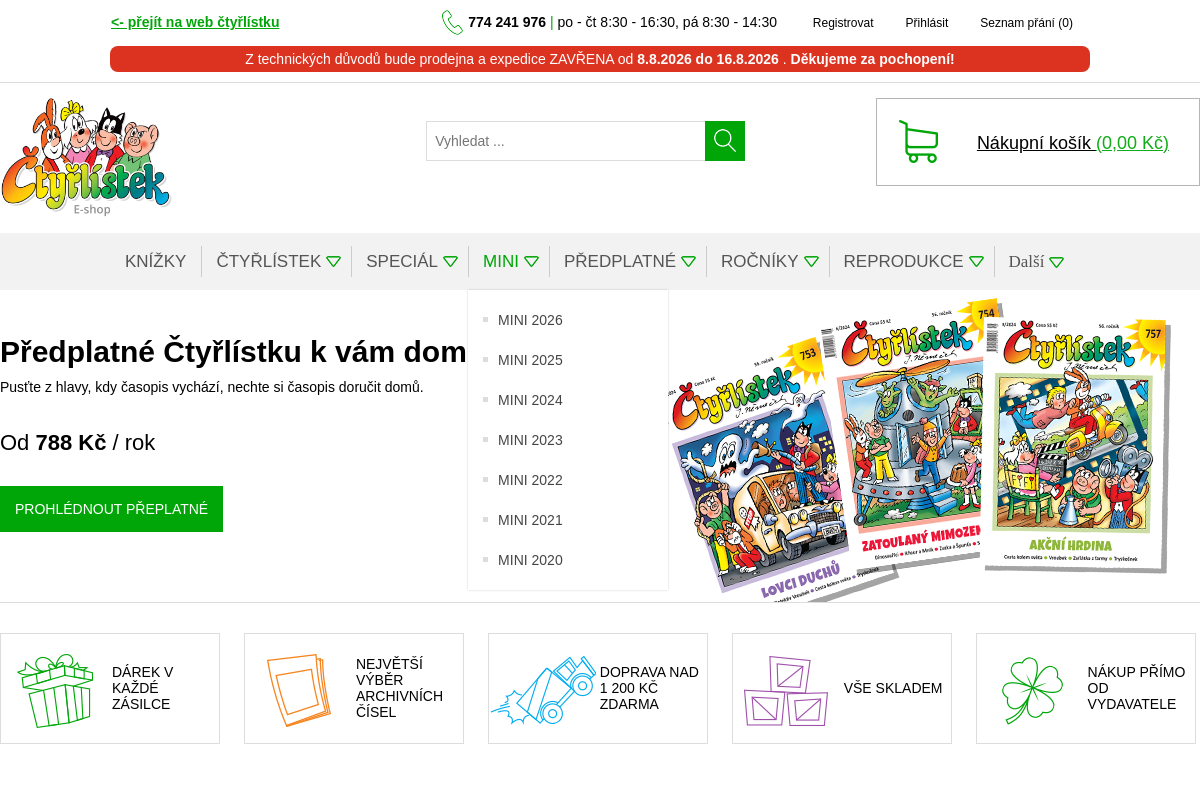Viewport: 1200px width, 800px height.
Task: Follow the přejít na web čtyřlístku link
Action: 195,22
